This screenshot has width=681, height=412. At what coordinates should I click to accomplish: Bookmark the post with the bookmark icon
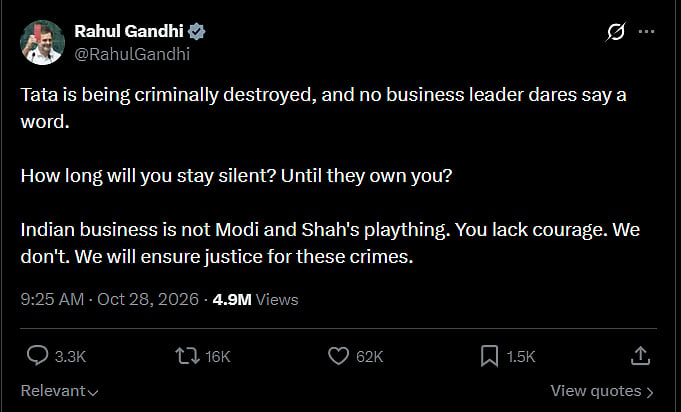click(489, 356)
